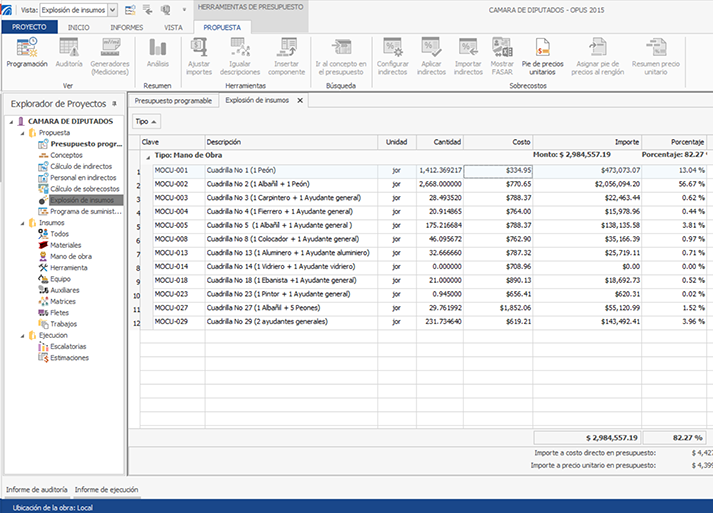Screen dimensions: 713x513
Task: Pin the Explorador de Proyectos panel
Action: click(x=115, y=103)
